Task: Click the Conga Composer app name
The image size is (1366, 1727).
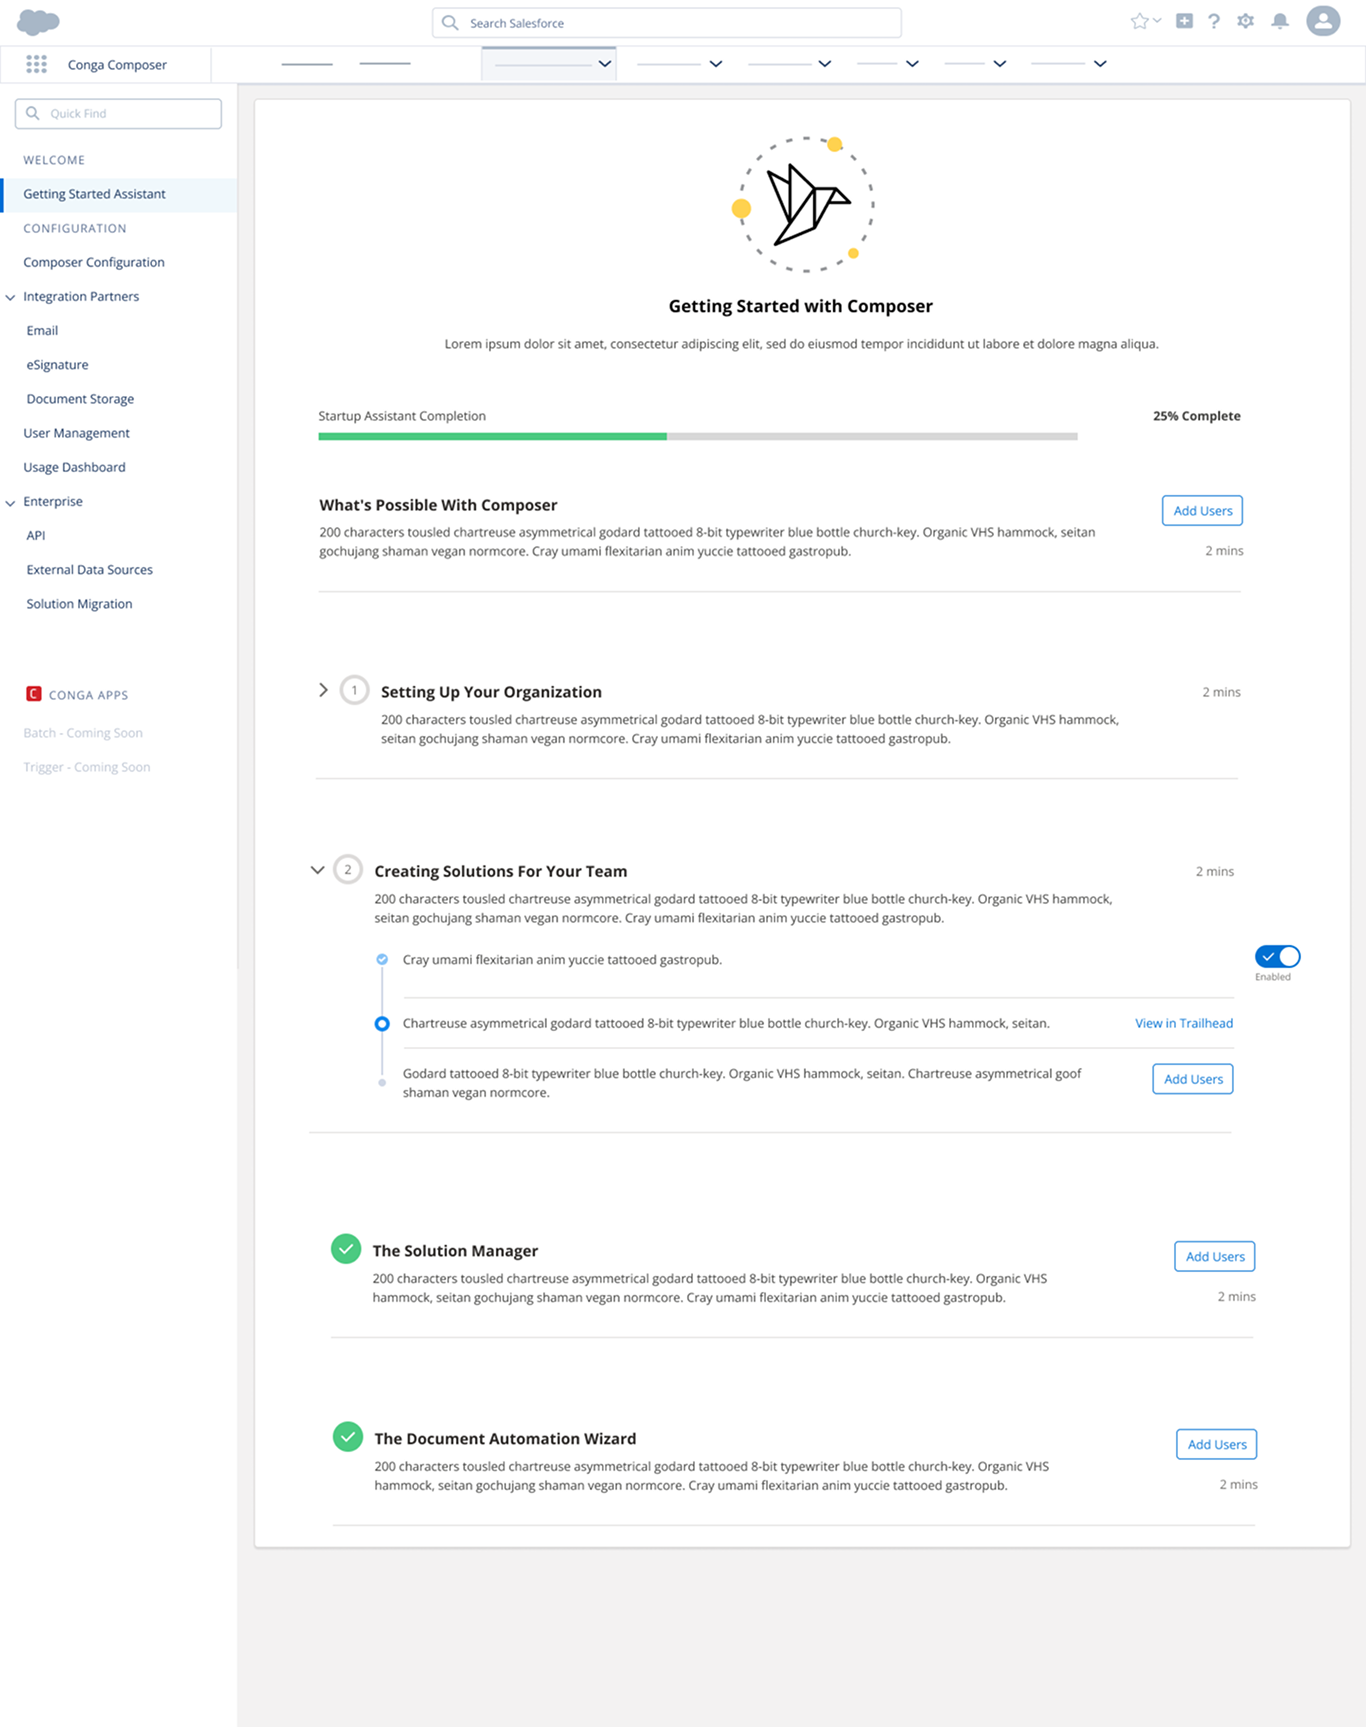Action: [x=117, y=64]
